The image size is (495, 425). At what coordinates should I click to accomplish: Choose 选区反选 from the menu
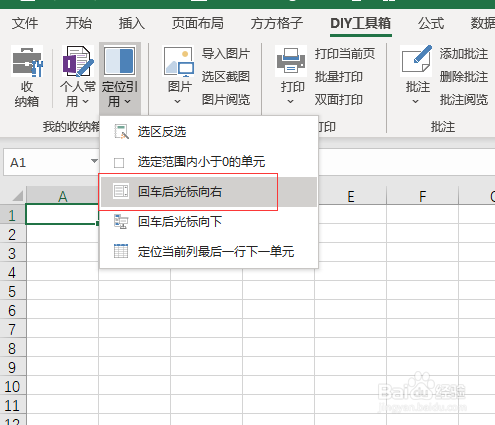pos(209,132)
